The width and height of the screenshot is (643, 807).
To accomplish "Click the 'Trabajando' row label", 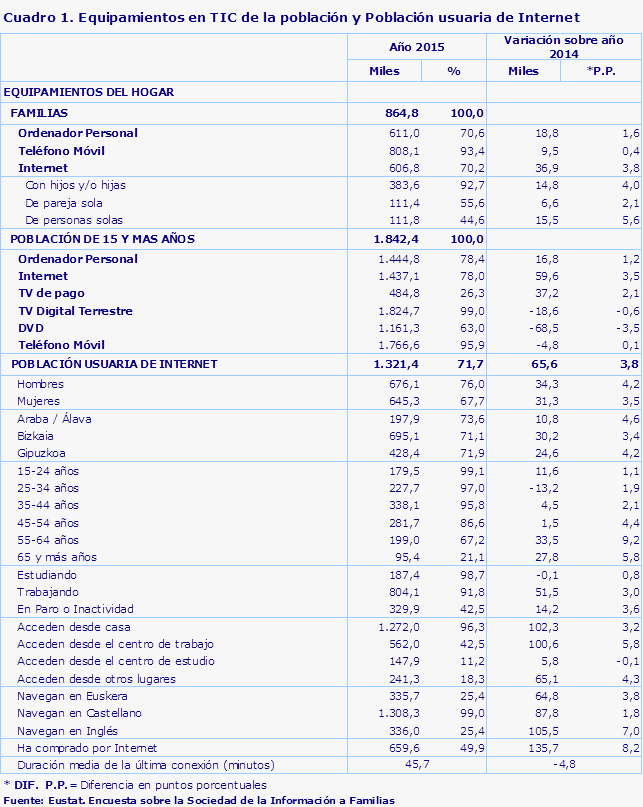I will [x=48, y=592].
